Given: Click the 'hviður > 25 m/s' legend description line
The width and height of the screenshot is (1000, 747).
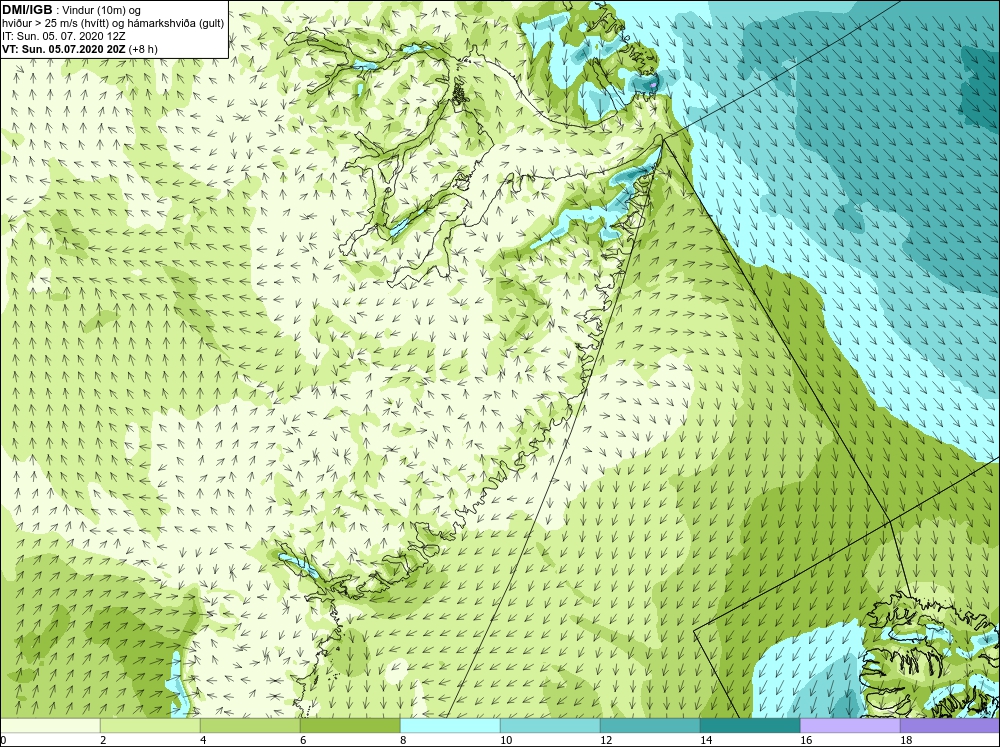Looking at the screenshot, I should tap(113, 23).
